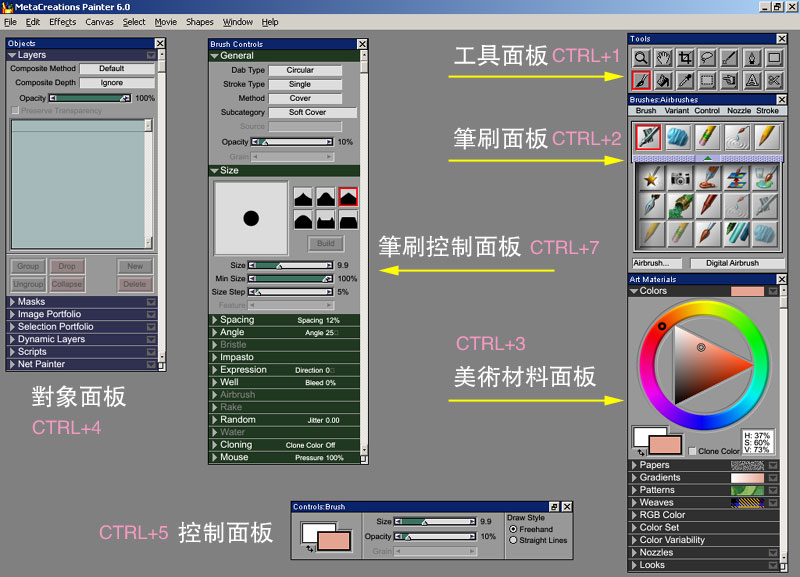Viewport: 800px width, 577px height.
Task: Choose the felt markers brush icon
Action: (737, 234)
